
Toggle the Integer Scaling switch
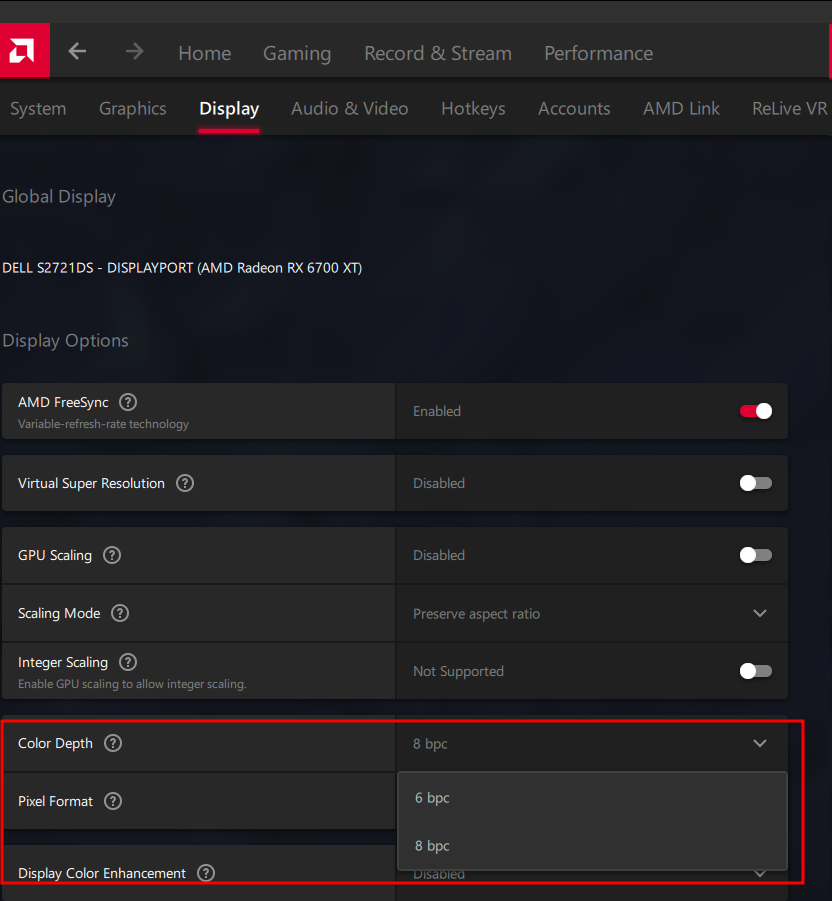[756, 671]
